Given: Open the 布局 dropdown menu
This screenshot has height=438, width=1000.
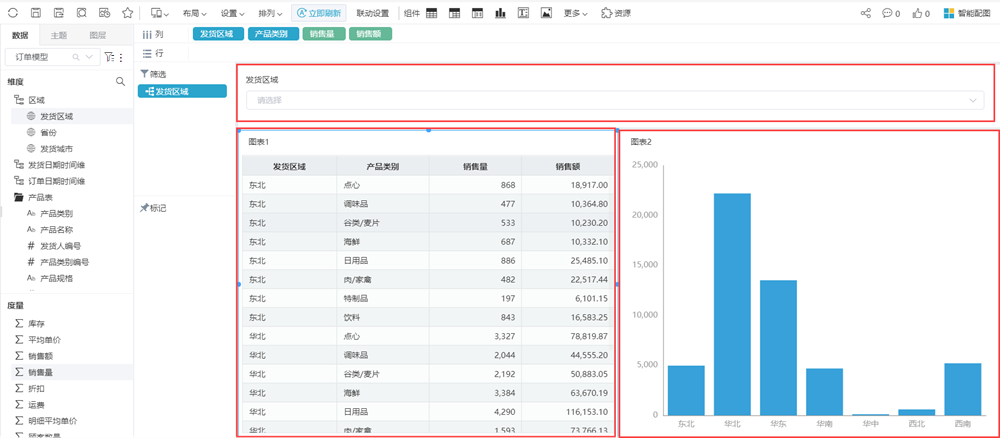Looking at the screenshot, I should 194,13.
